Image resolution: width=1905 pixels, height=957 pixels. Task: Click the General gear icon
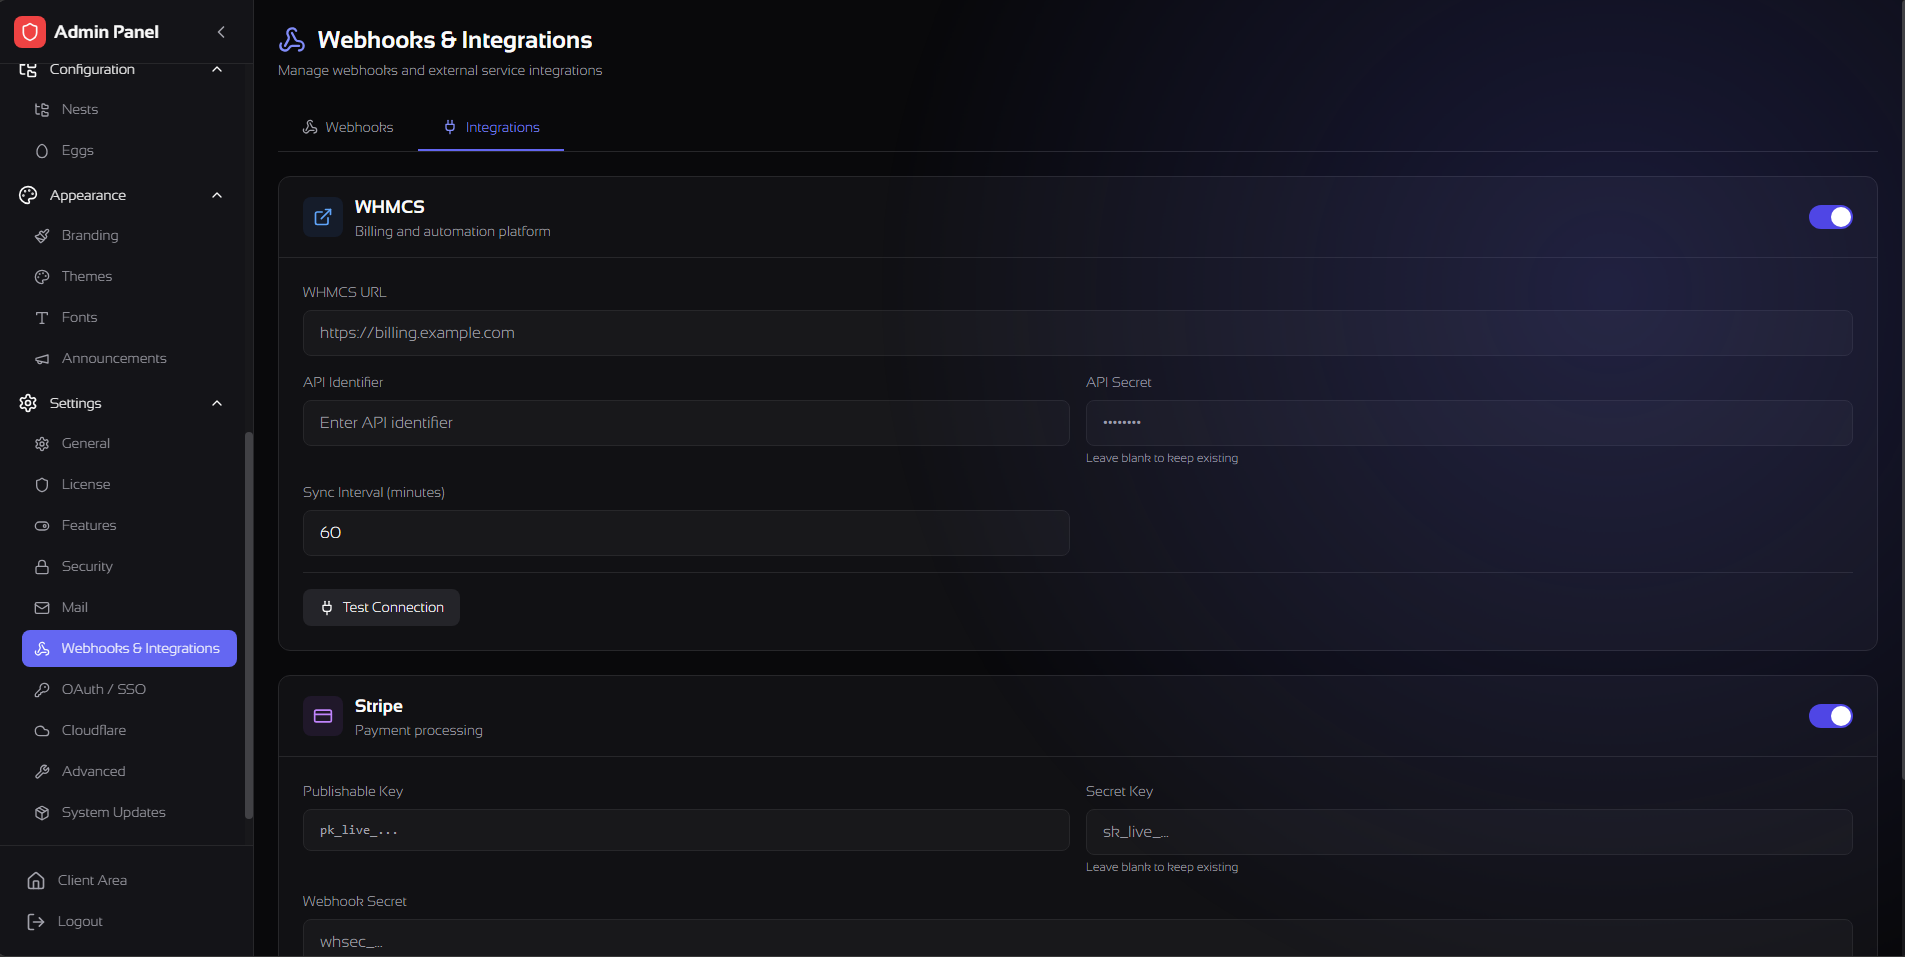pyautogui.click(x=42, y=444)
